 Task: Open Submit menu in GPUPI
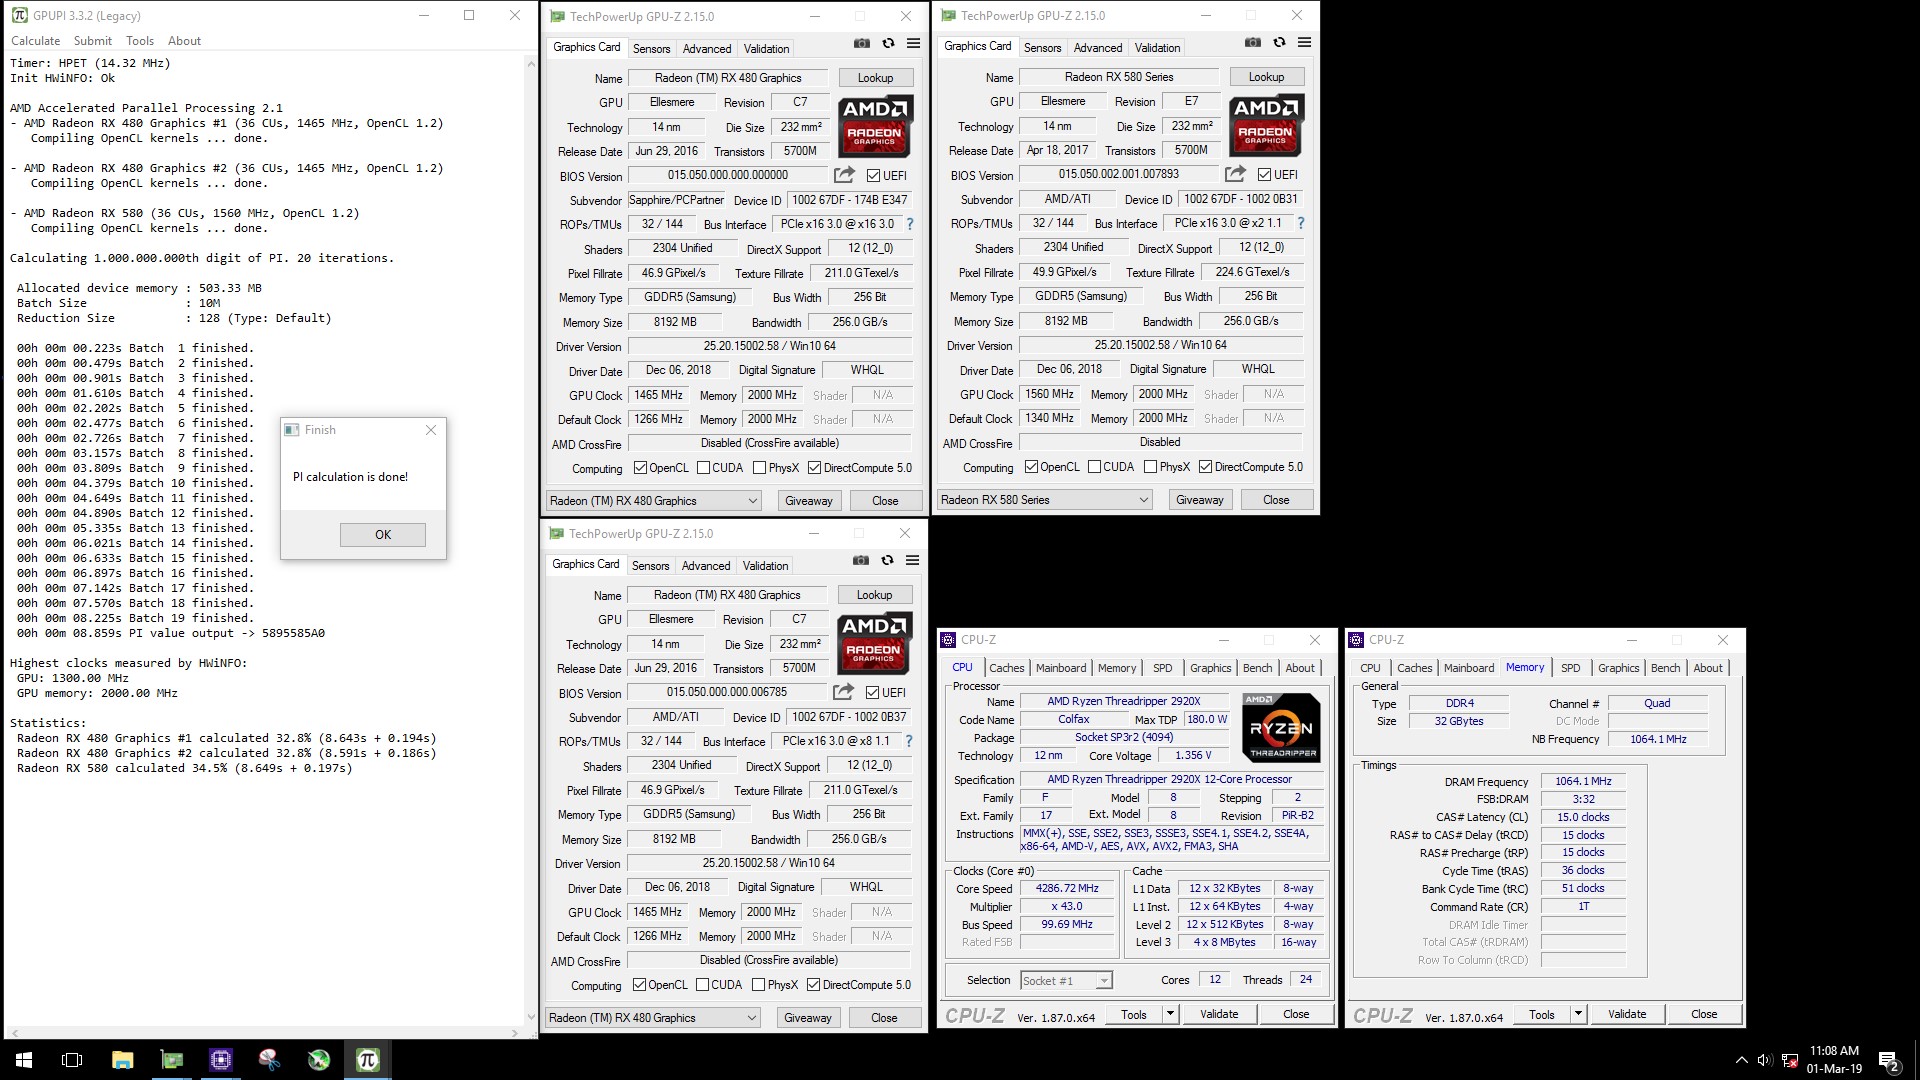click(92, 41)
